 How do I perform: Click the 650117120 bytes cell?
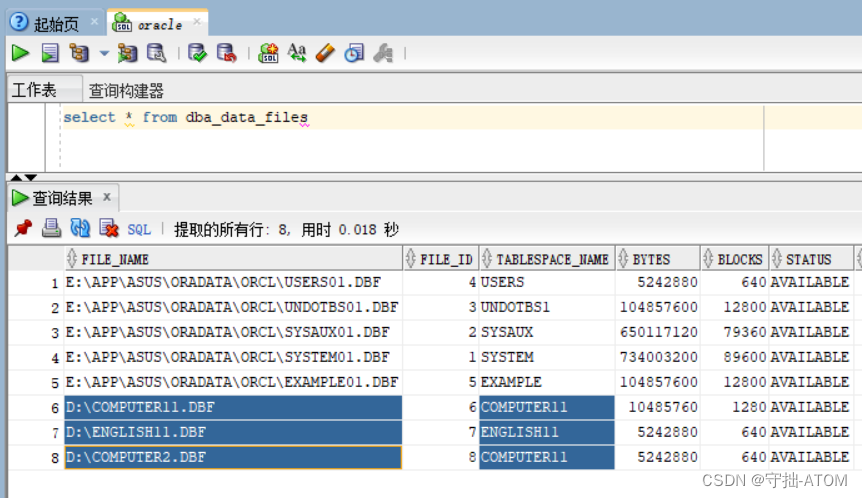coord(658,333)
